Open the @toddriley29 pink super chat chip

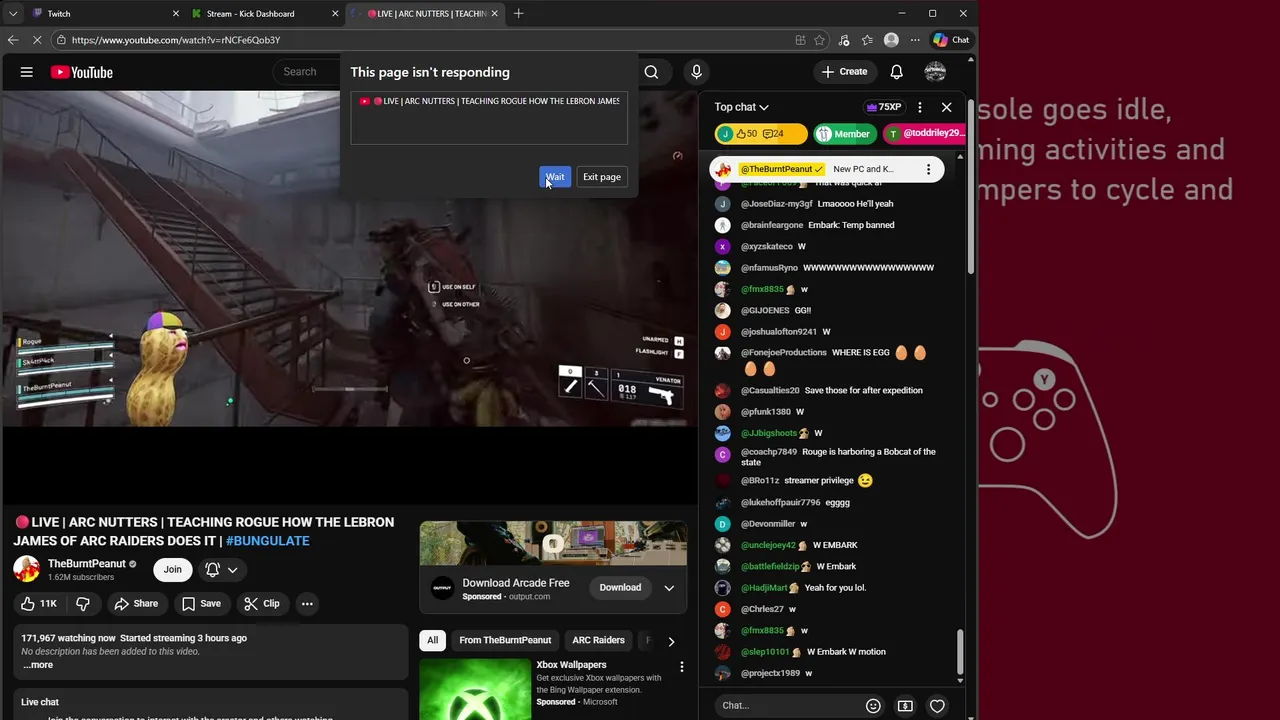pyautogui.click(x=925, y=134)
